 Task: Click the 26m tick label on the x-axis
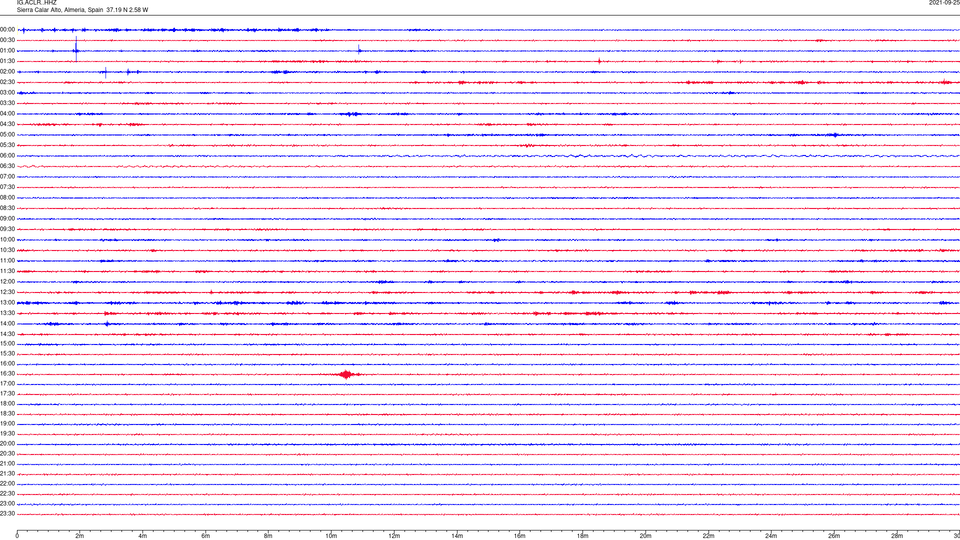point(834,536)
